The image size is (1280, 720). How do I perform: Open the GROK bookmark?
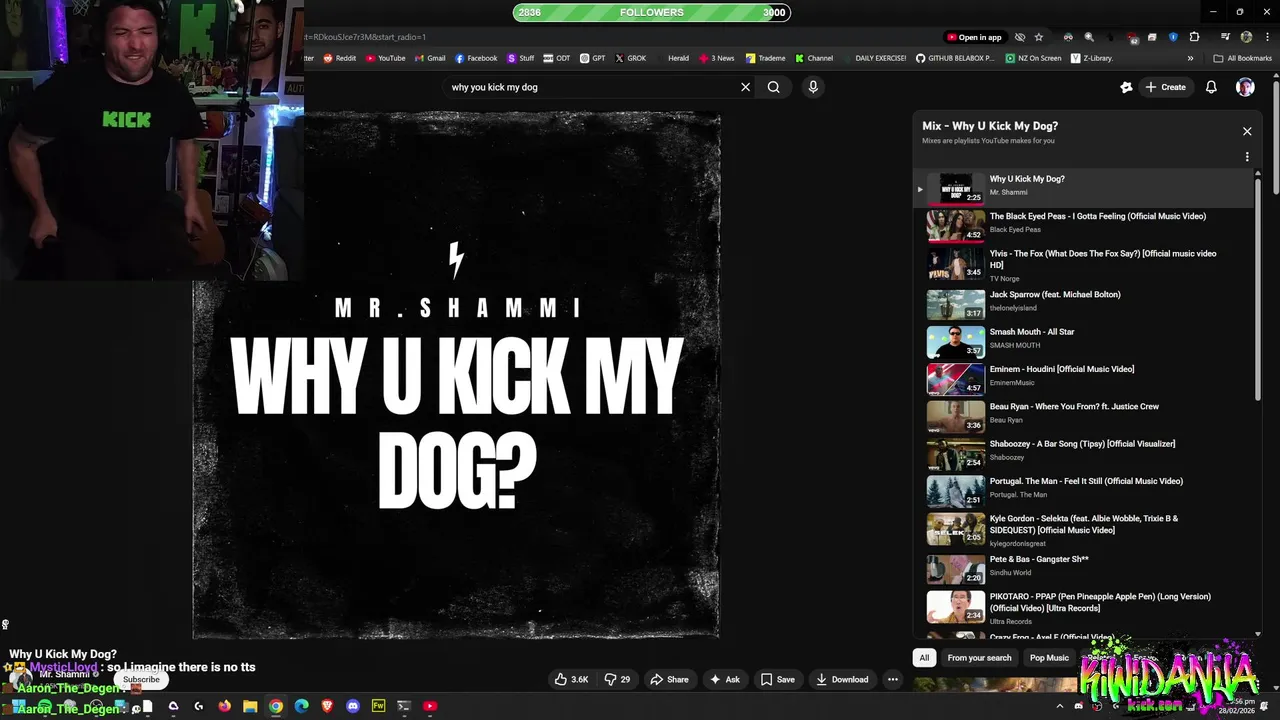630,58
